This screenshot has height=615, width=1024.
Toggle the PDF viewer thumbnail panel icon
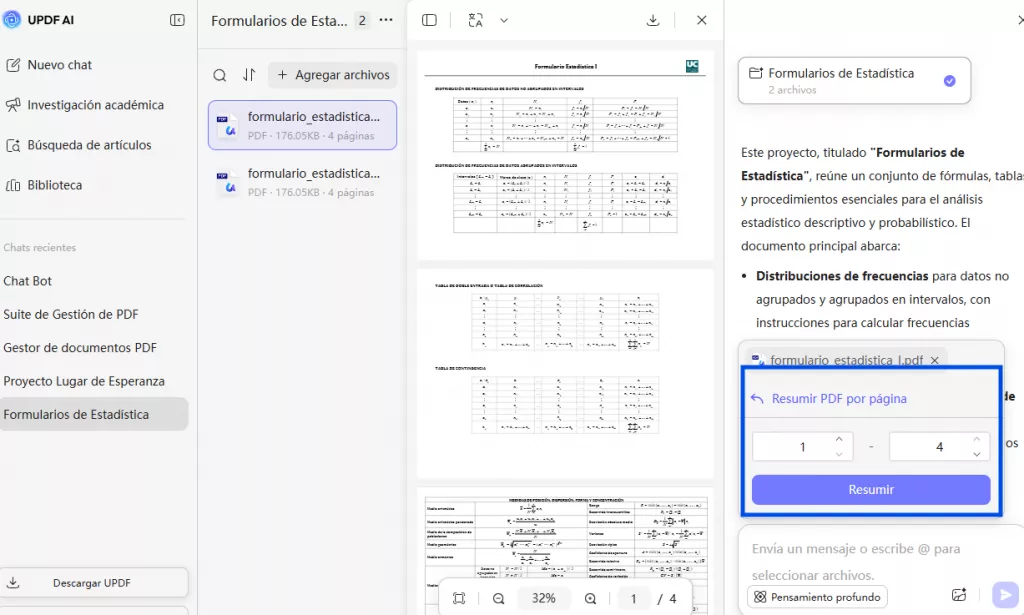pos(429,20)
